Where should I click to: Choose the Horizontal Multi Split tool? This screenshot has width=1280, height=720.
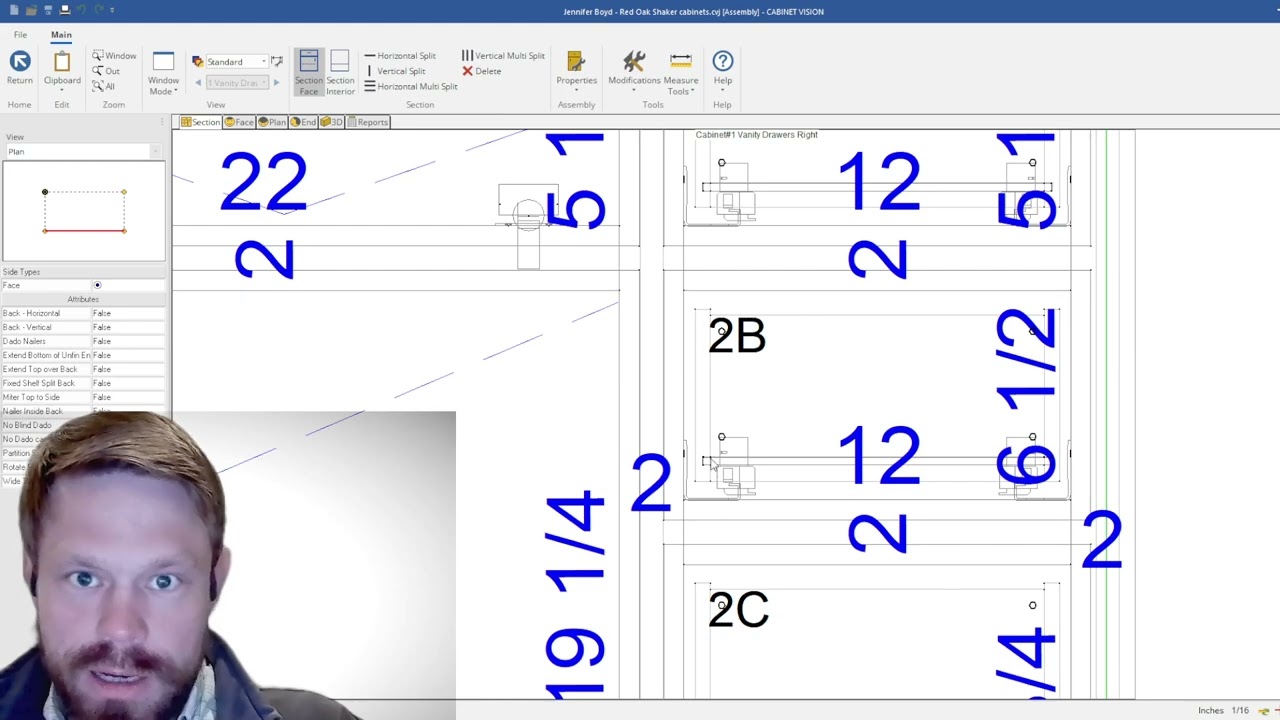(411, 86)
